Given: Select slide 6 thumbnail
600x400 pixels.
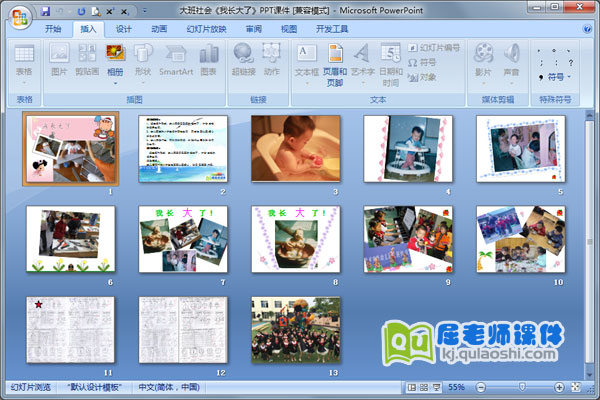Looking at the screenshot, I should pyautogui.click(x=71, y=239).
